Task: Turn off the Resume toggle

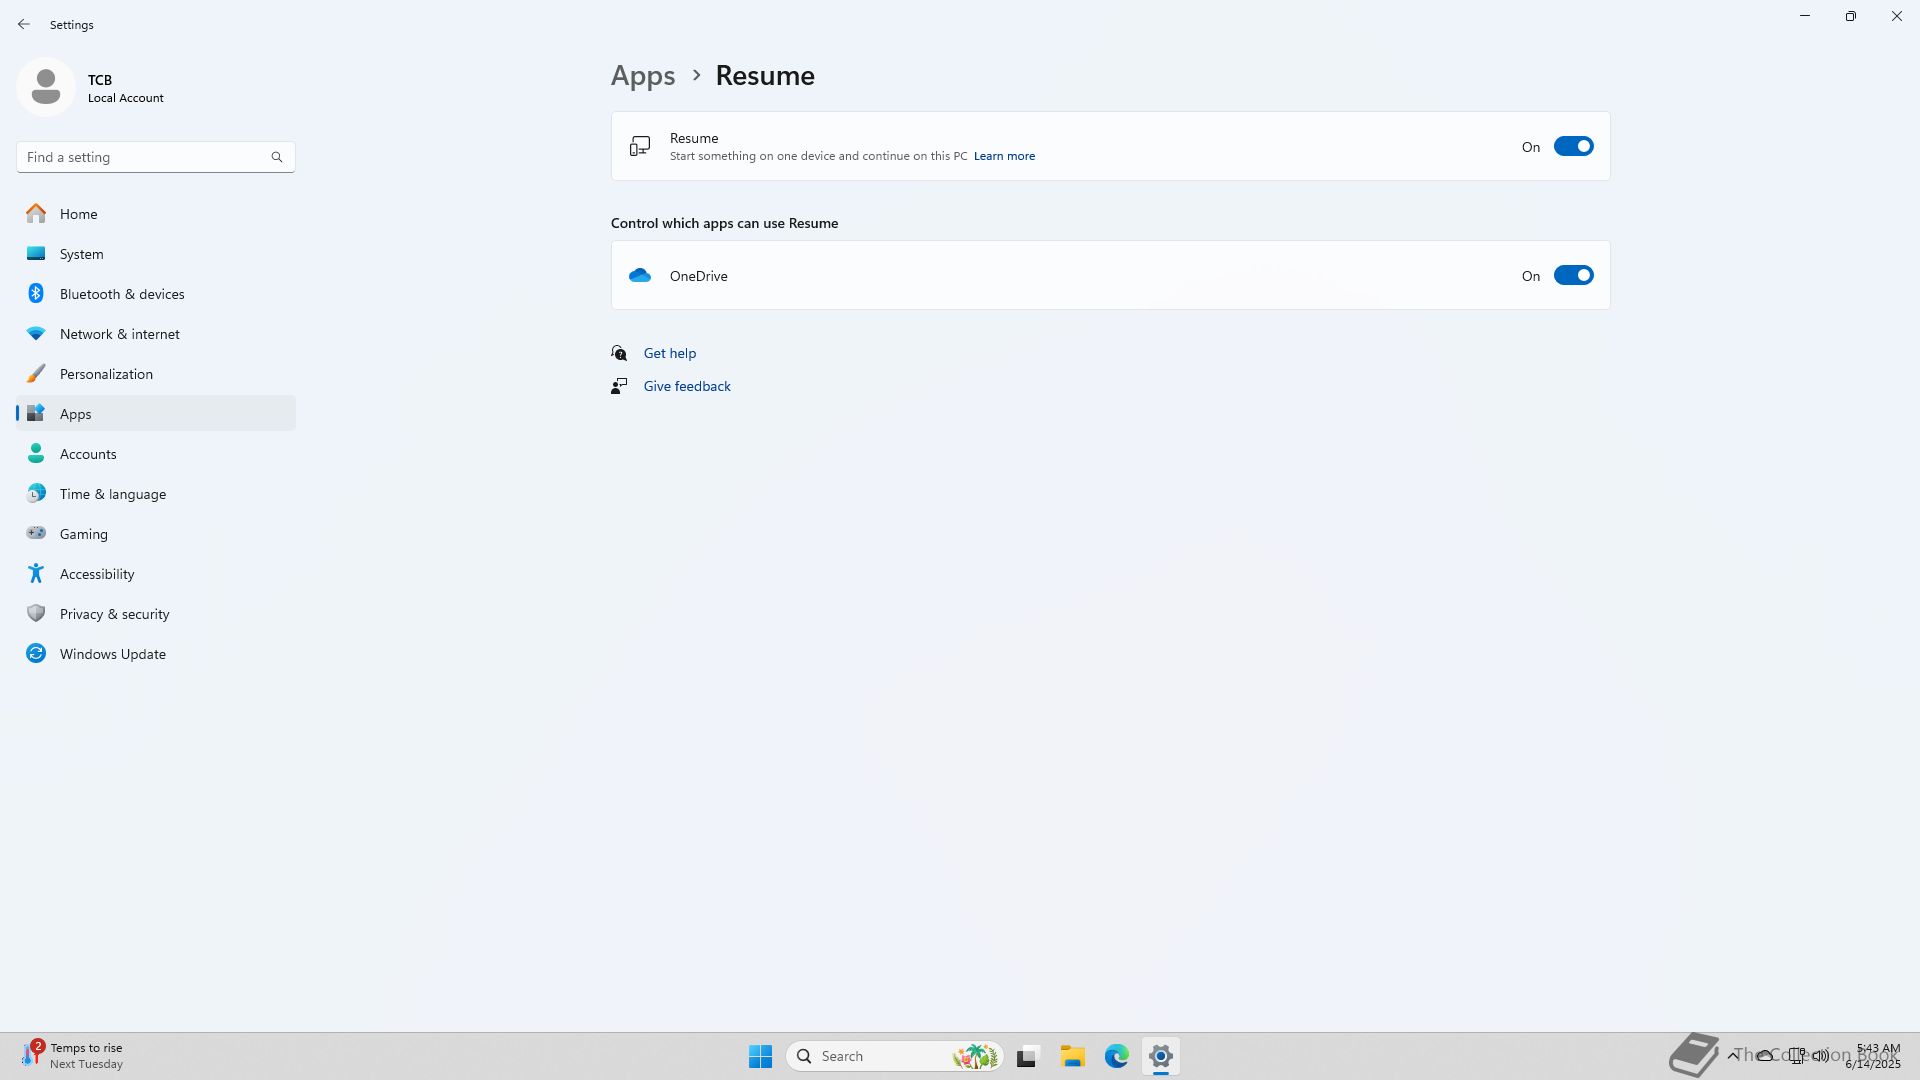Action: pyautogui.click(x=1573, y=147)
